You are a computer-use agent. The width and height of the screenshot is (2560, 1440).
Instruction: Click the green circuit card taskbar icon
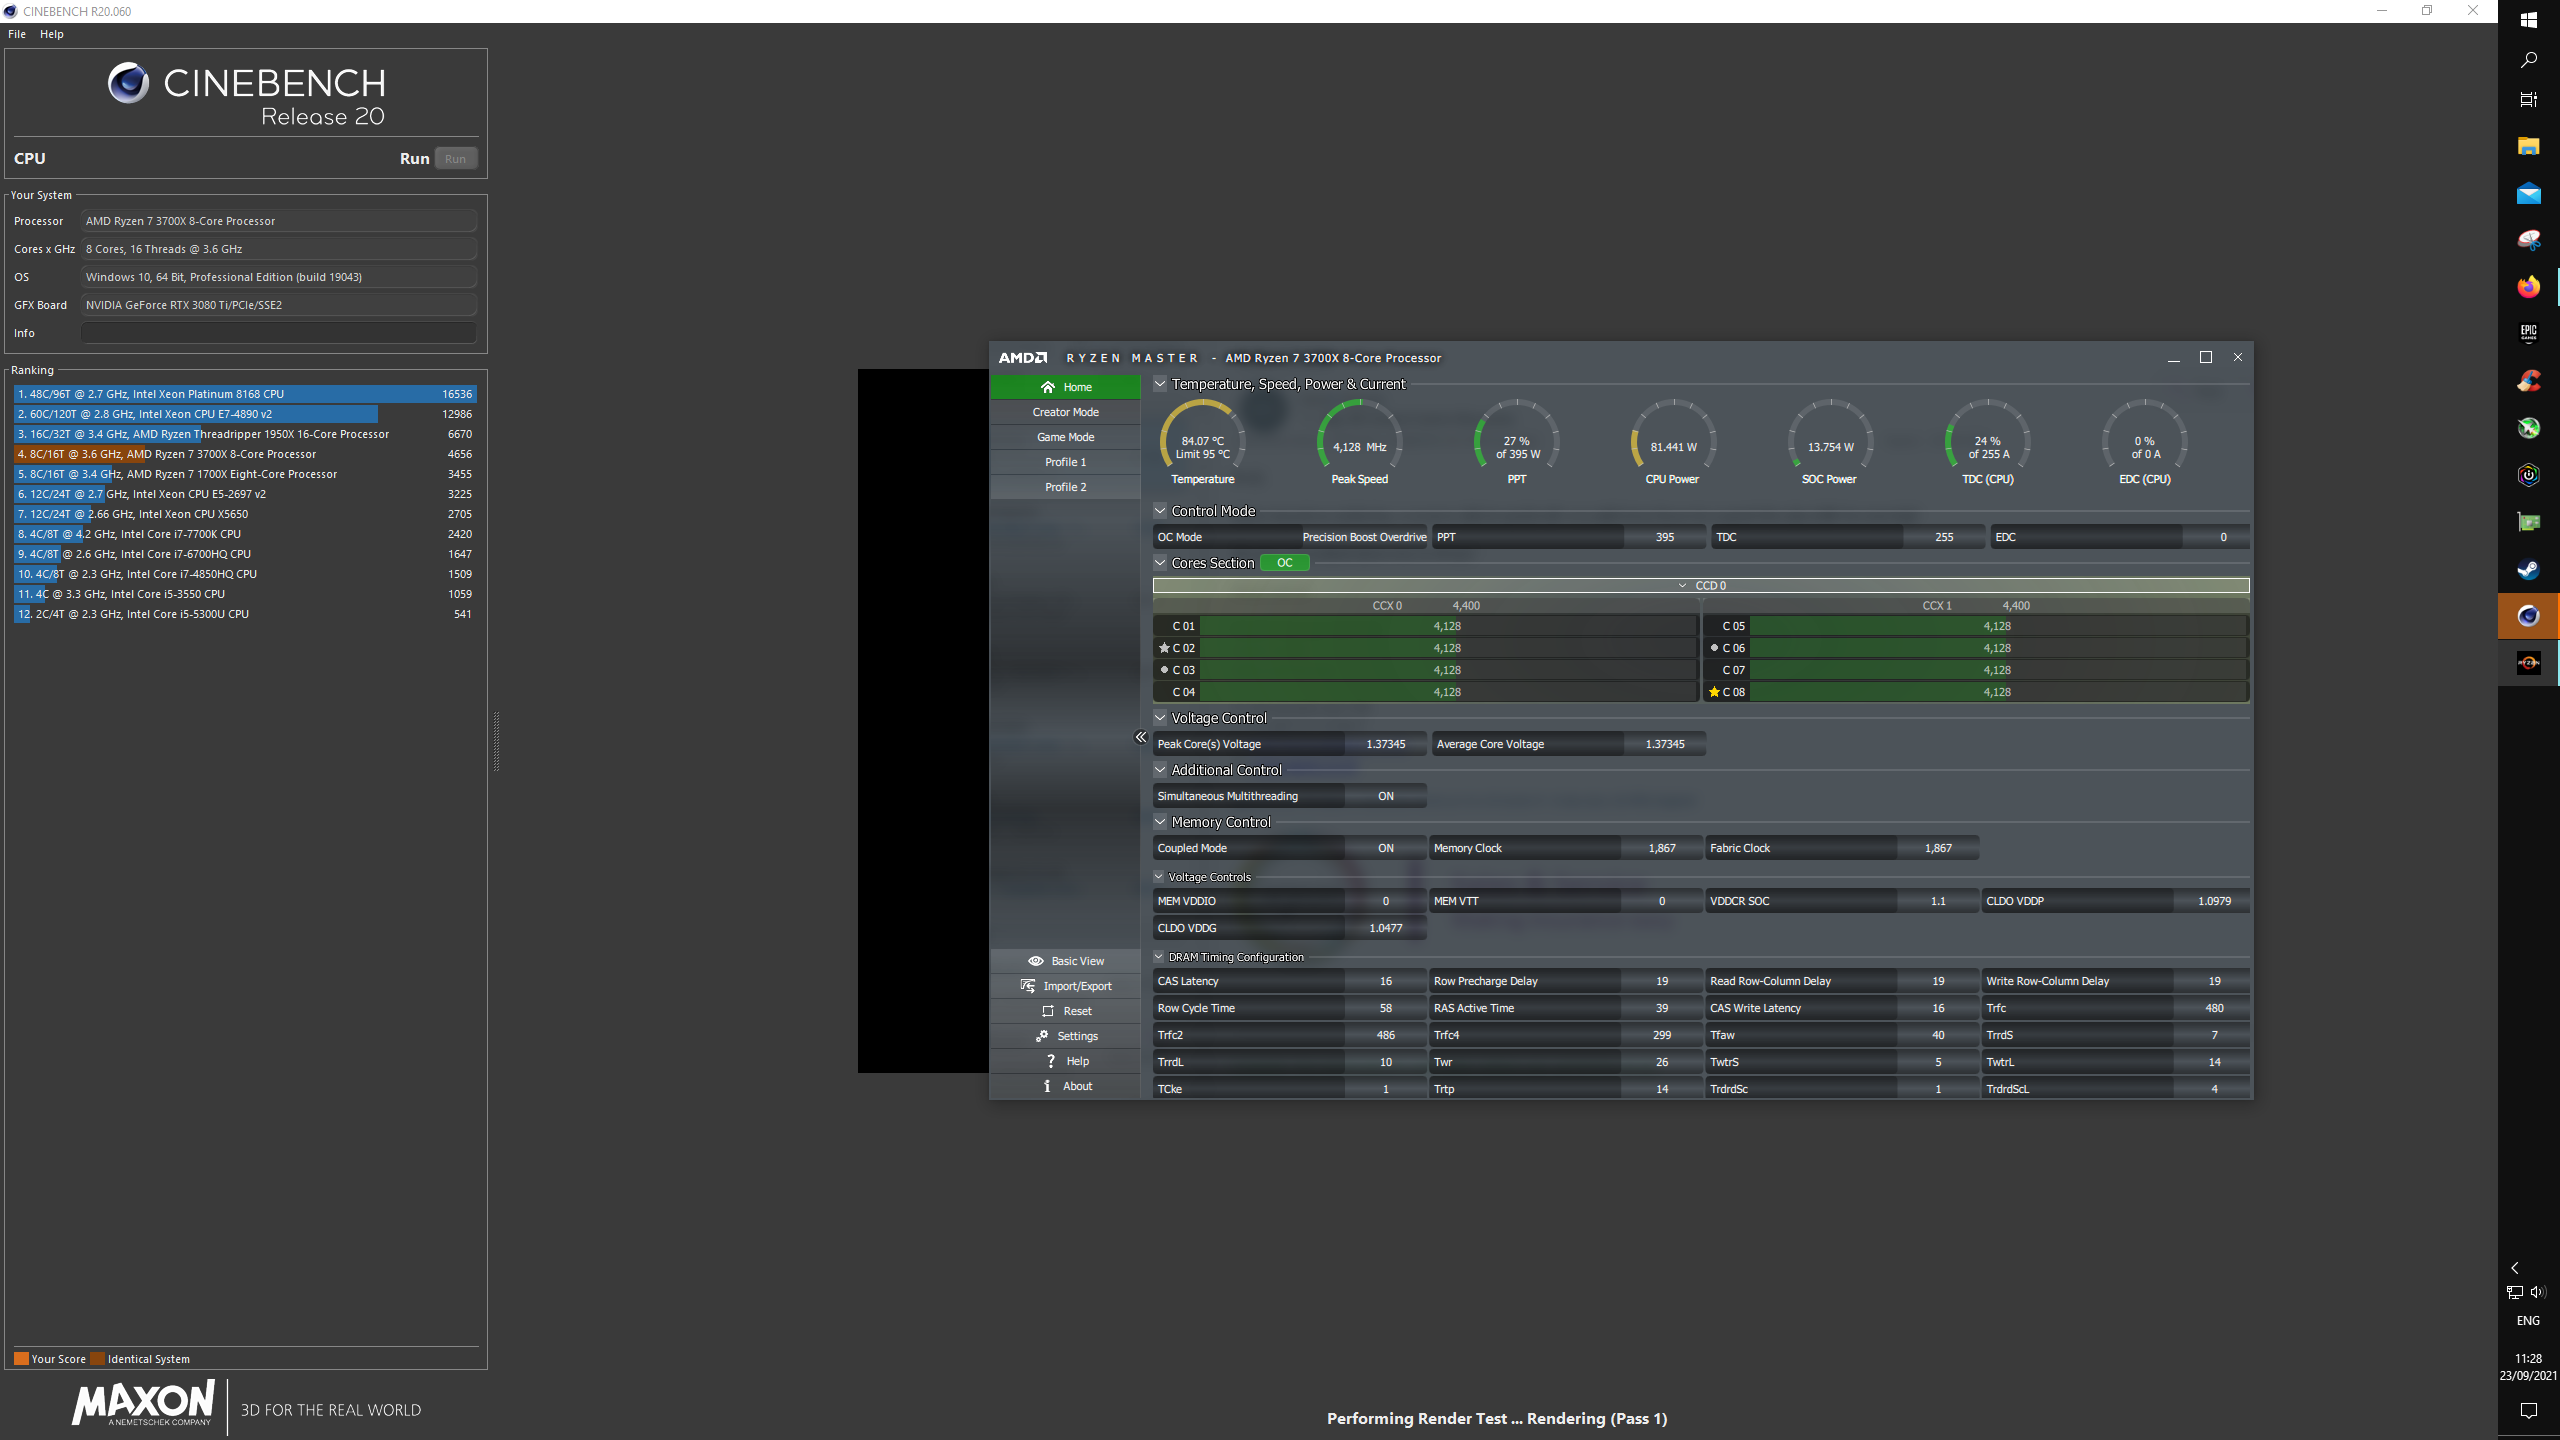(2528, 522)
